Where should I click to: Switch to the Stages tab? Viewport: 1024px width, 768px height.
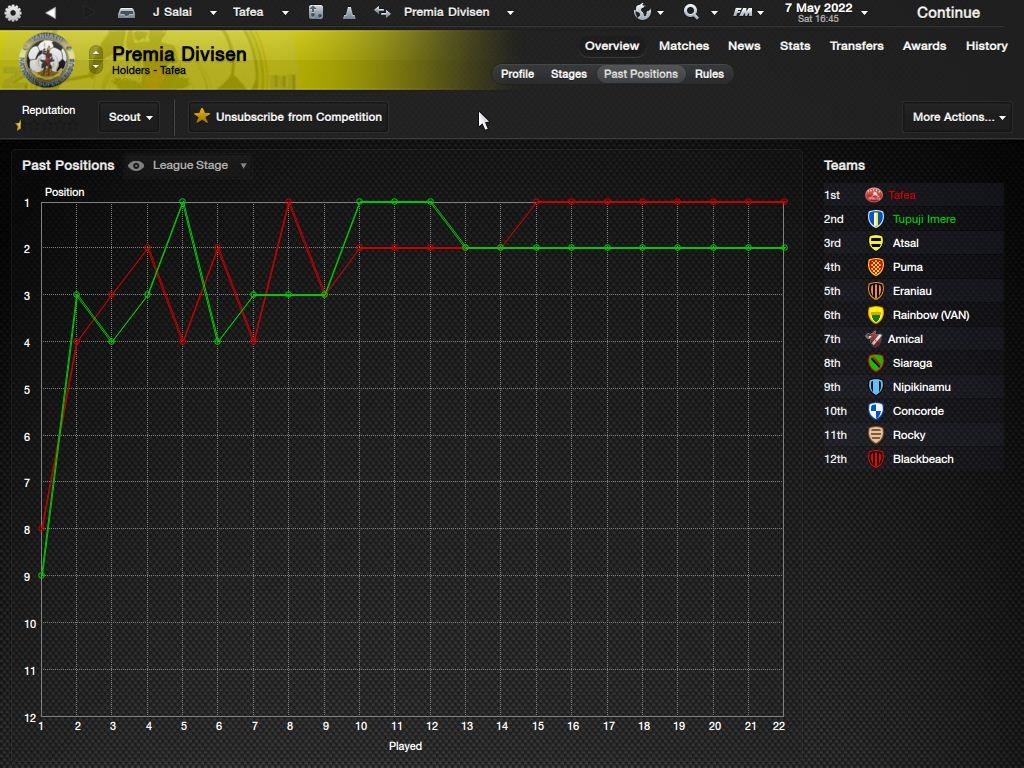568,74
